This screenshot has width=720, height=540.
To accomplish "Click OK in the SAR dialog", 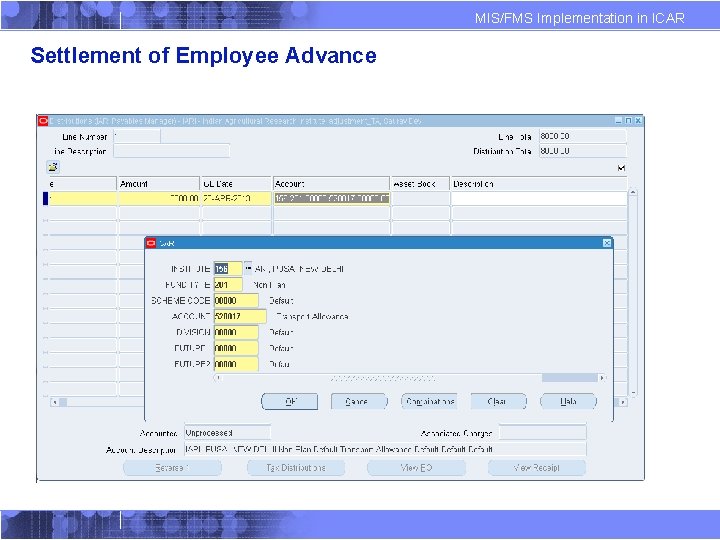I will click(x=290, y=401).
